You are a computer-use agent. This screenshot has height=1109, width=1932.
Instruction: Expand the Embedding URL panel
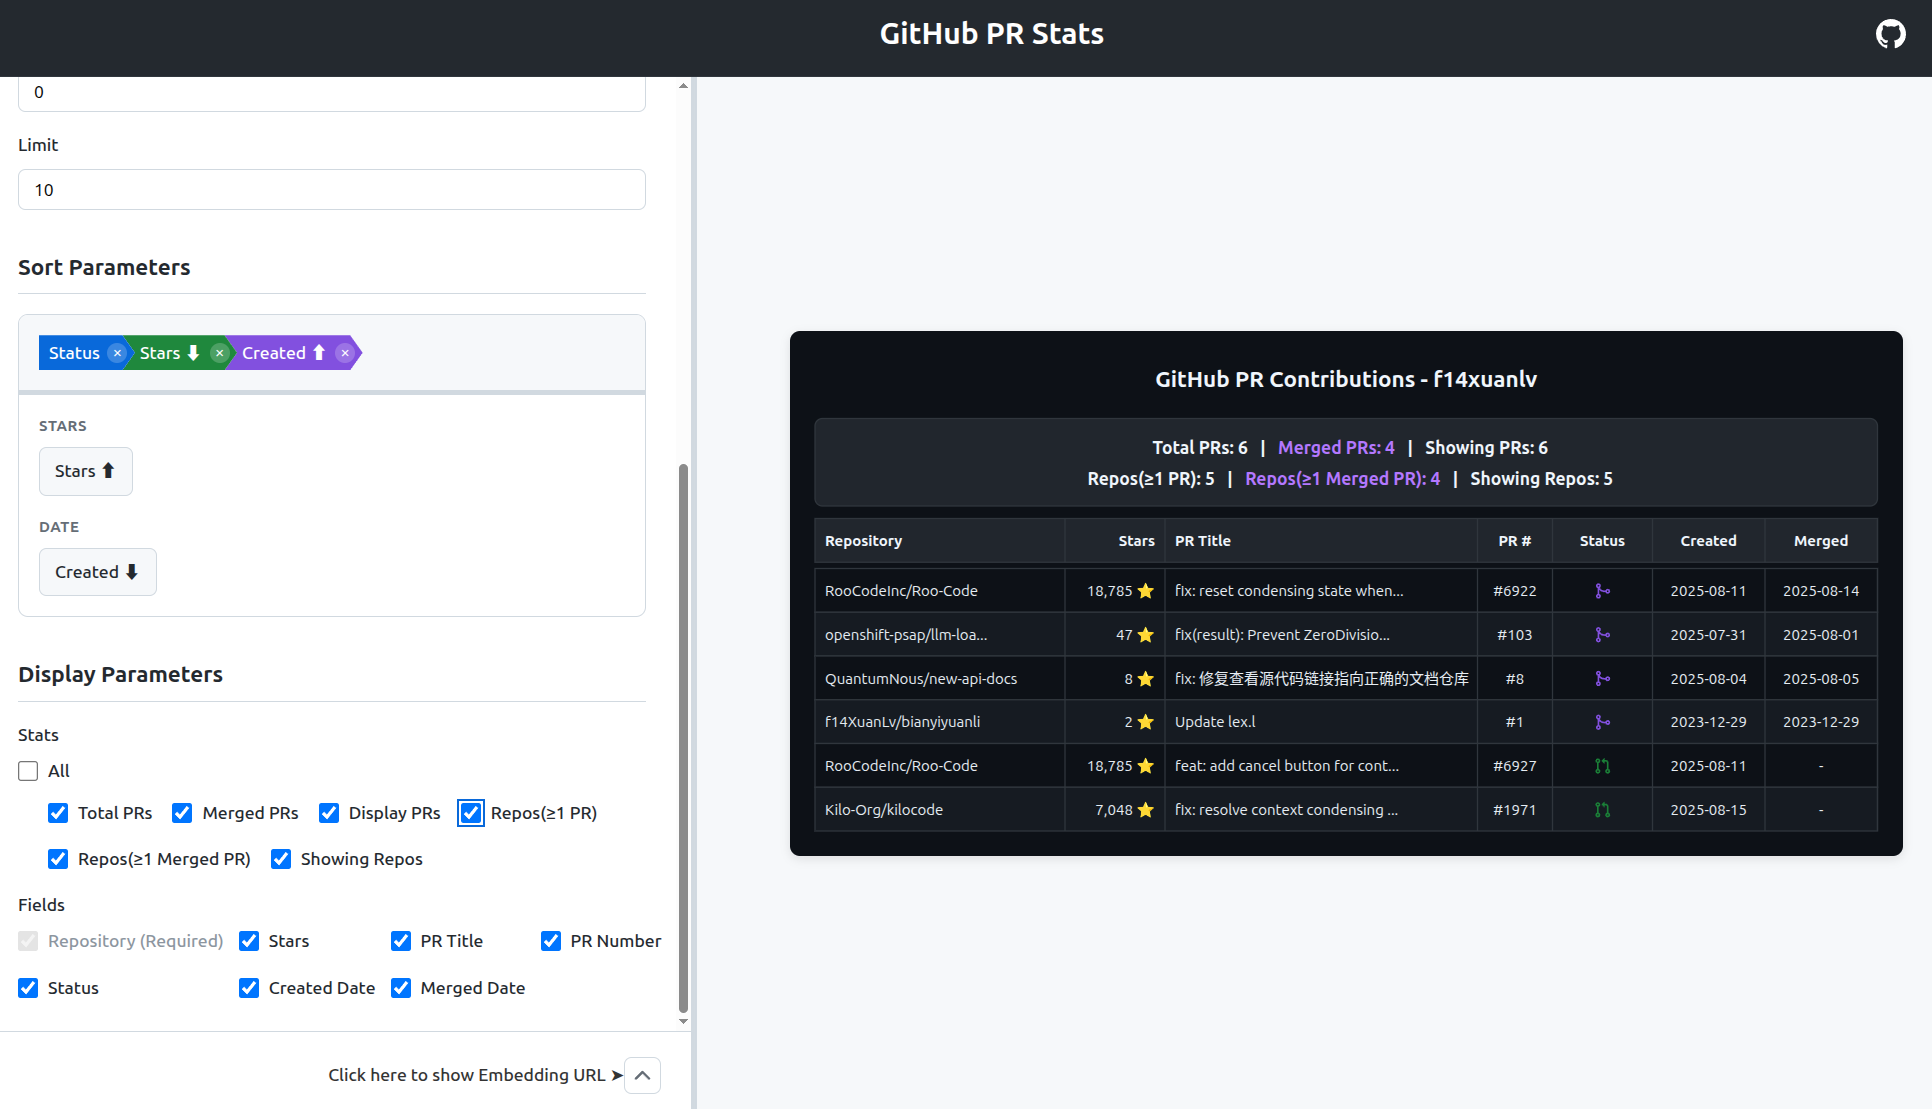(x=642, y=1075)
